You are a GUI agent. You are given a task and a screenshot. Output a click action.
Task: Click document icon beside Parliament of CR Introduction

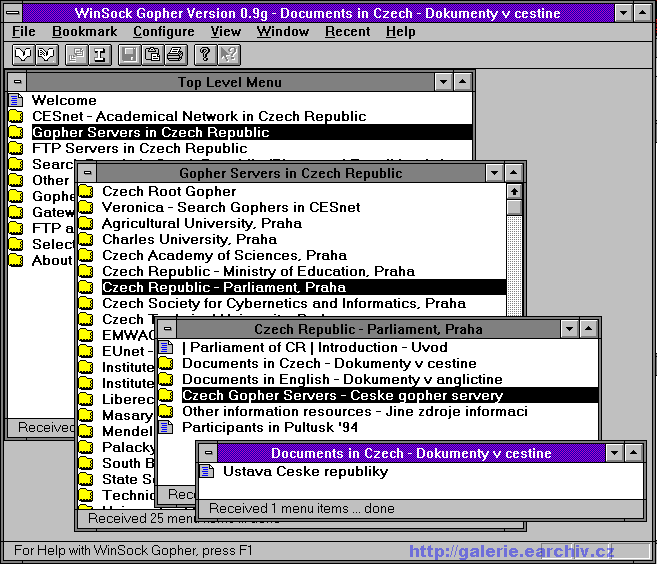(x=166, y=347)
